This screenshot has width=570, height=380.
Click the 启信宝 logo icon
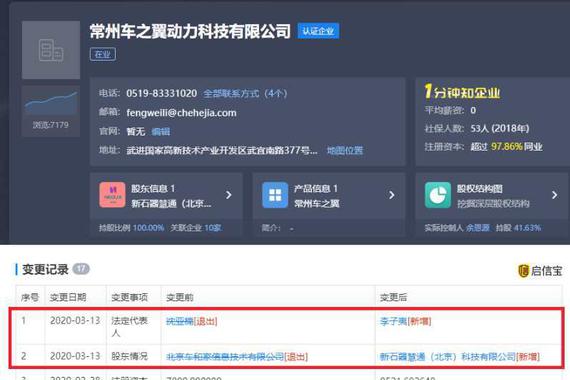523,271
